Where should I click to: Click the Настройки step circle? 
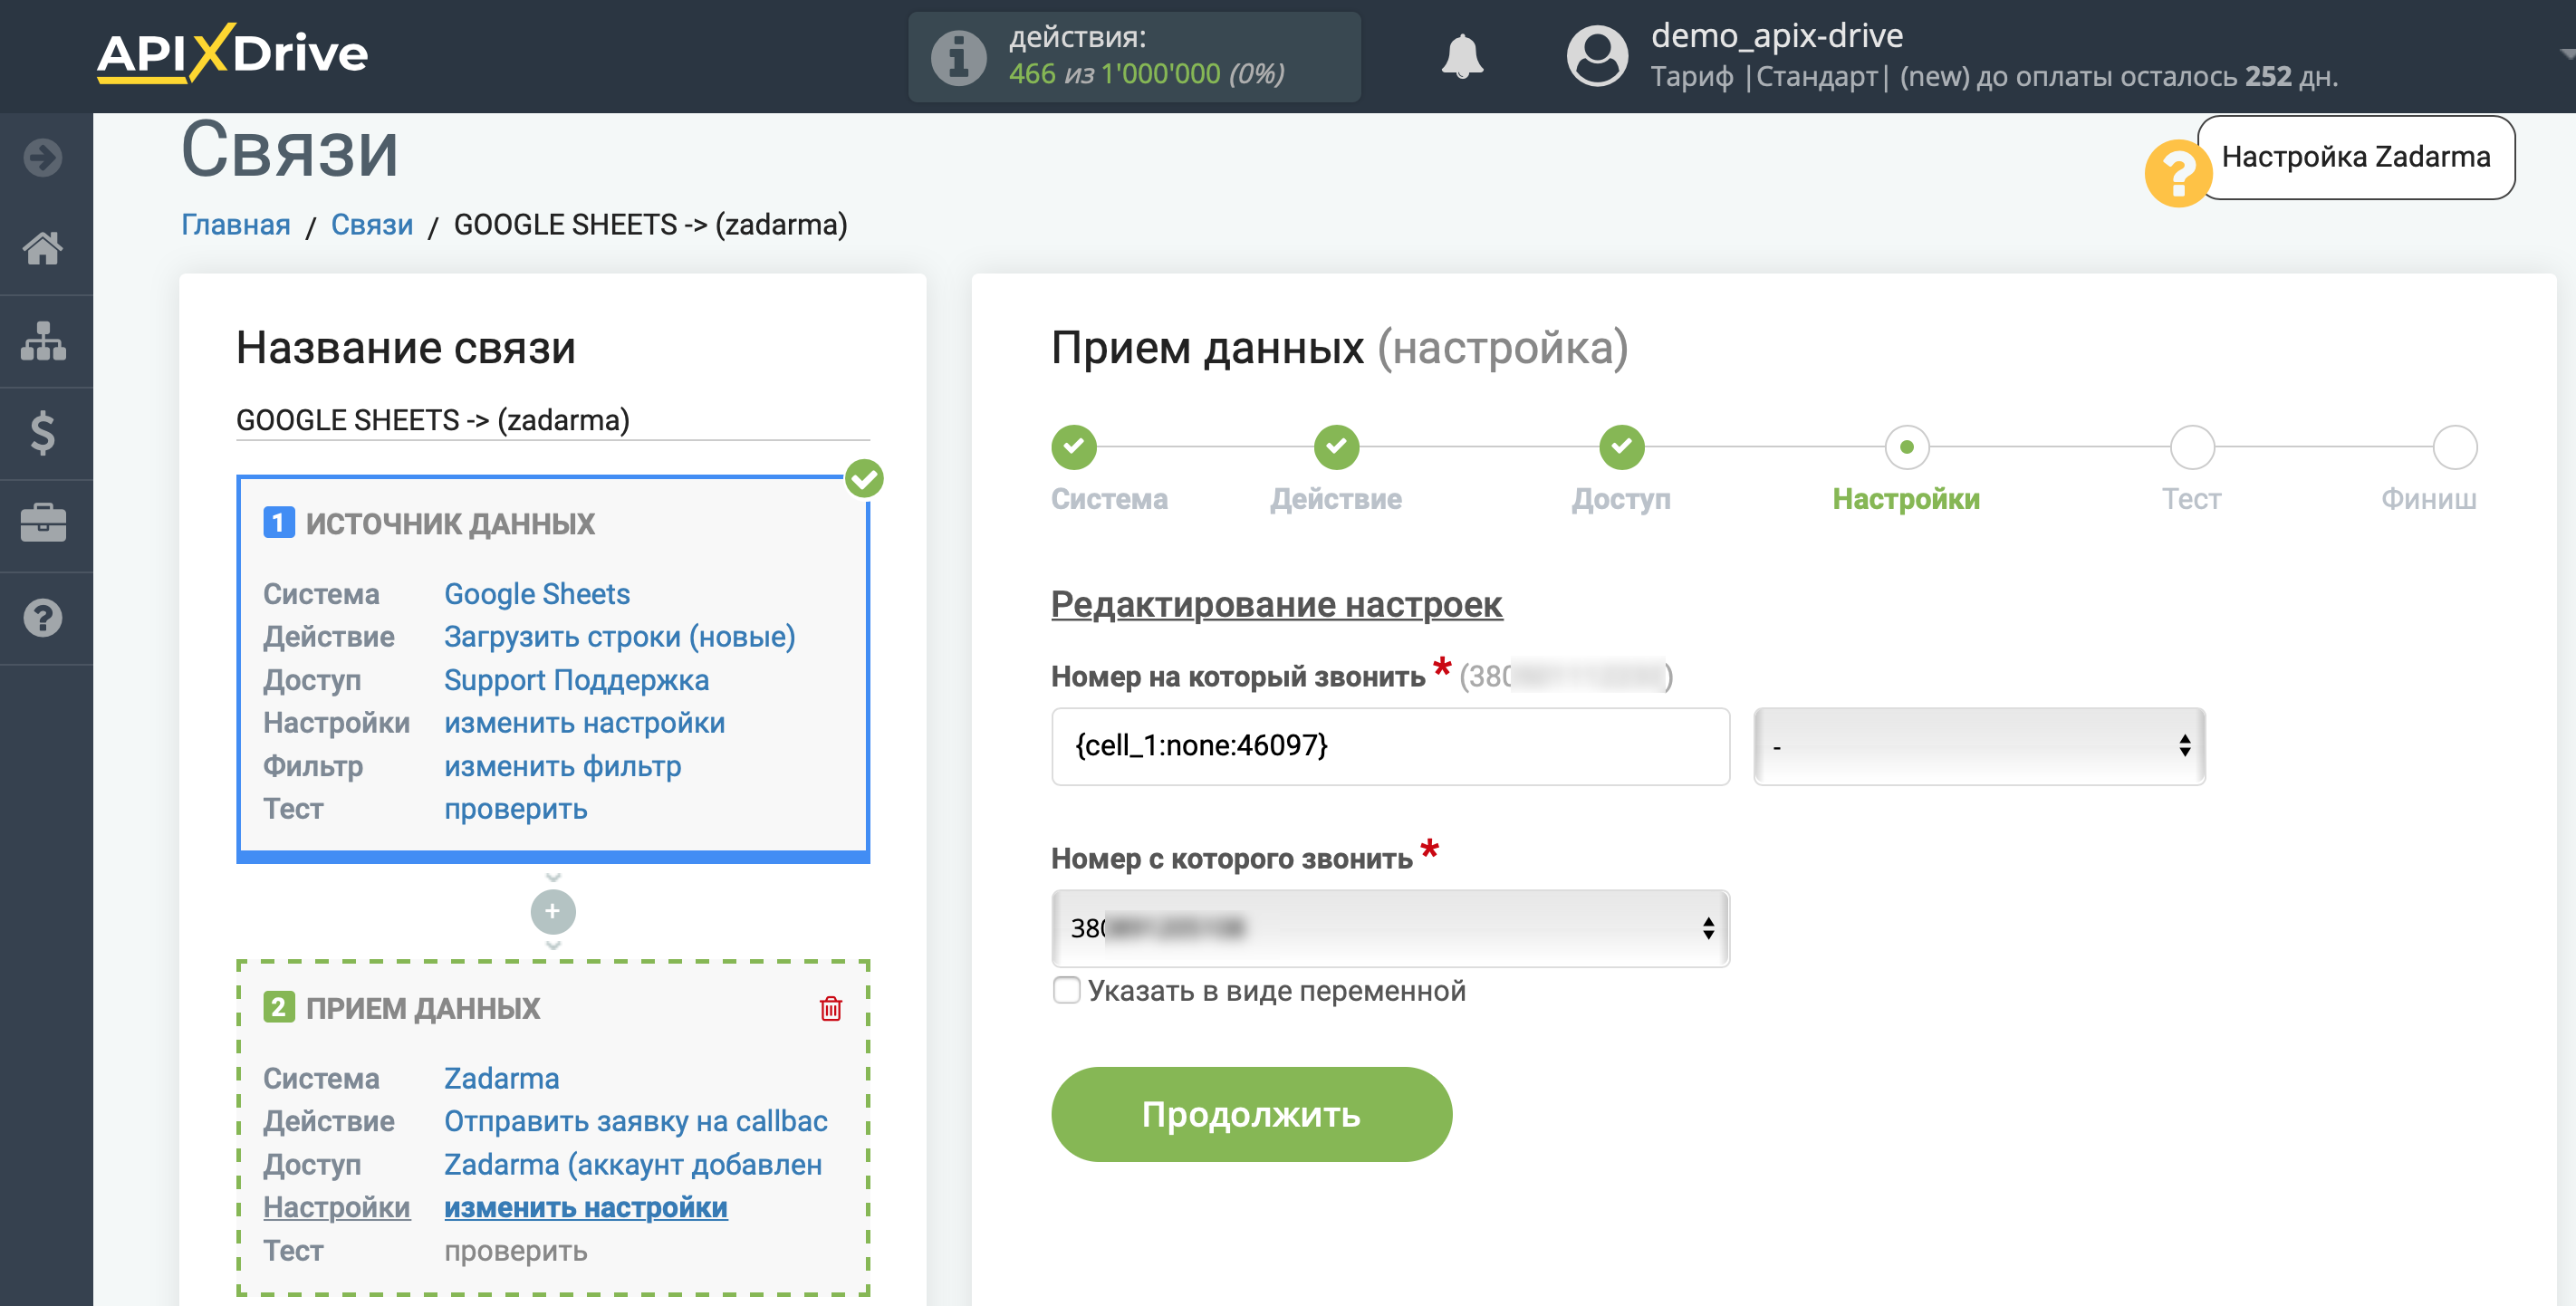pyautogui.click(x=1906, y=447)
